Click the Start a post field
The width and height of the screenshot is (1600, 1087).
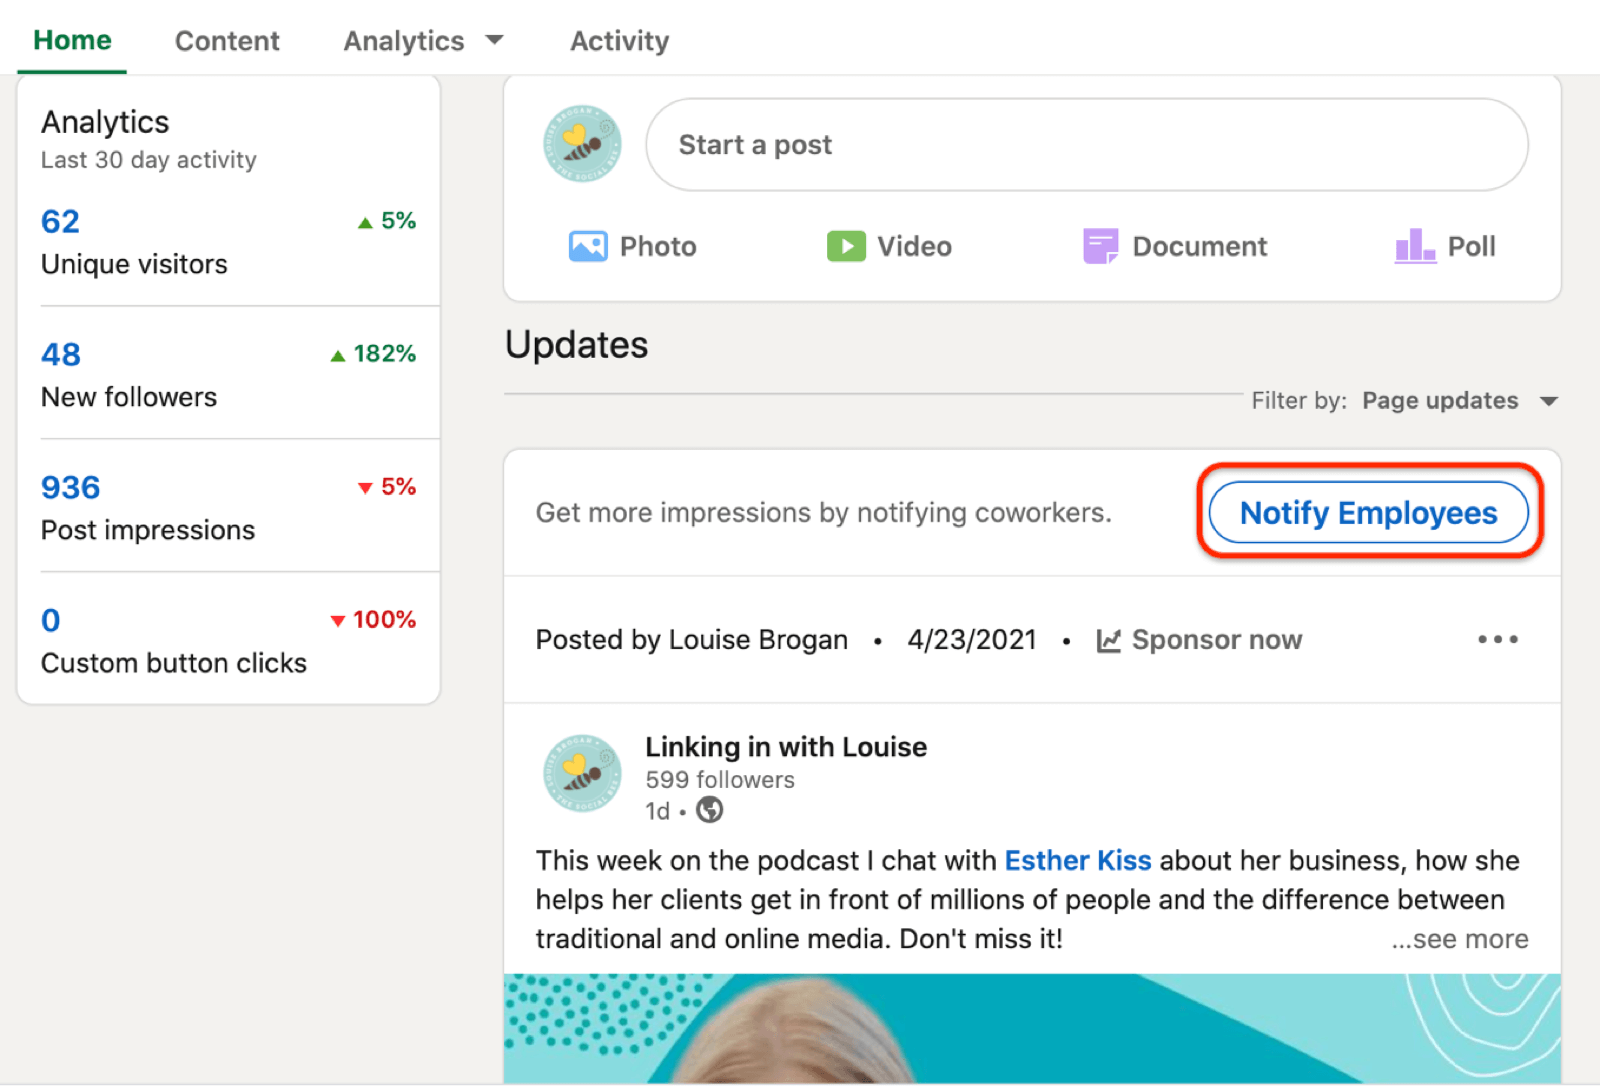[x=1087, y=144]
